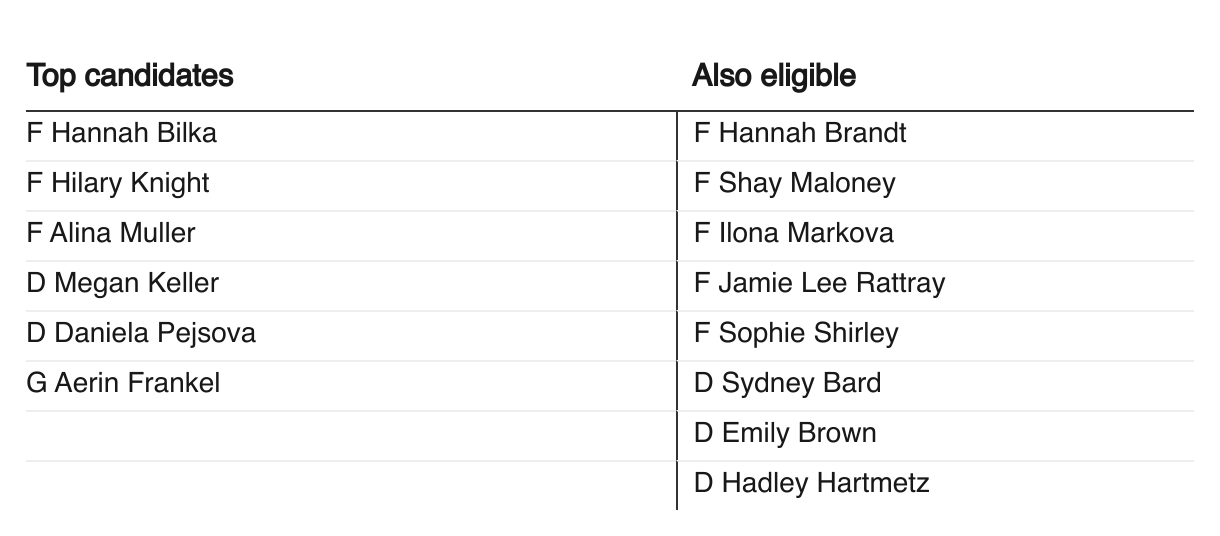
Task: Select F Hannah Brandt in Also eligible
Action: (800, 133)
